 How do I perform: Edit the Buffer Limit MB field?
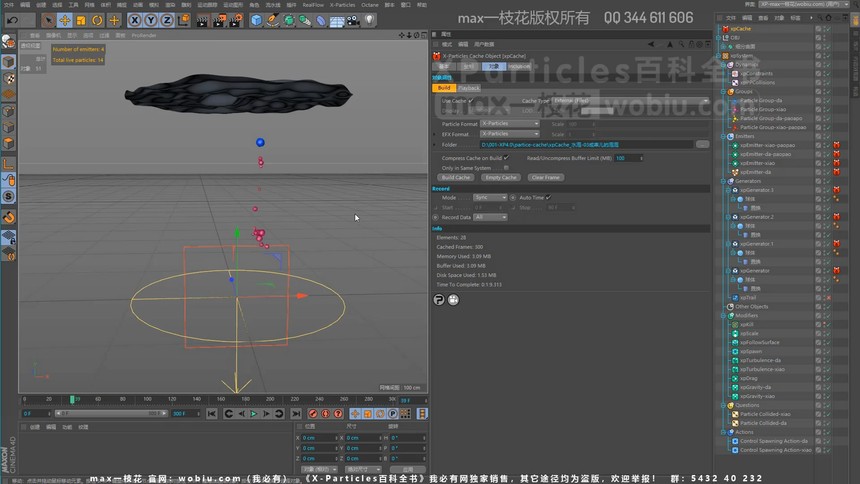(626, 158)
